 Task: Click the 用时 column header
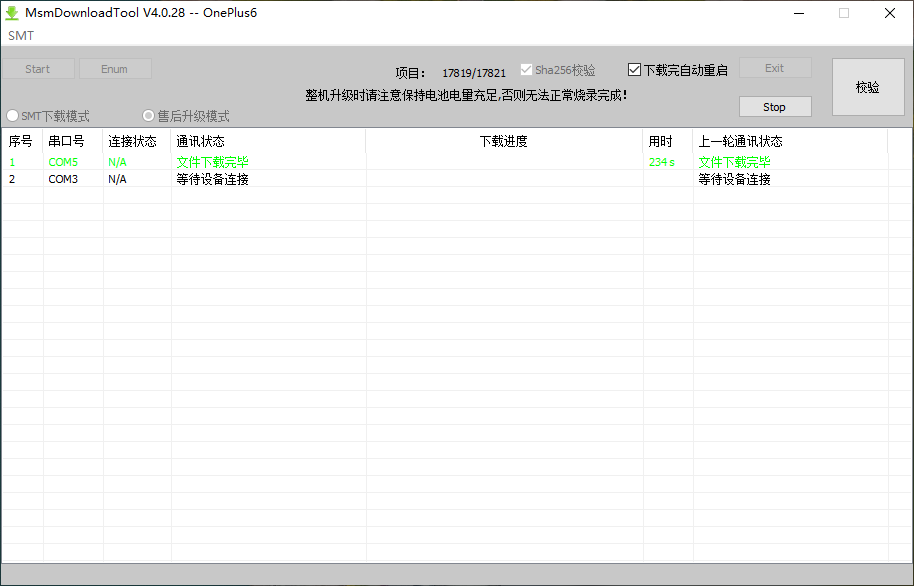667,141
